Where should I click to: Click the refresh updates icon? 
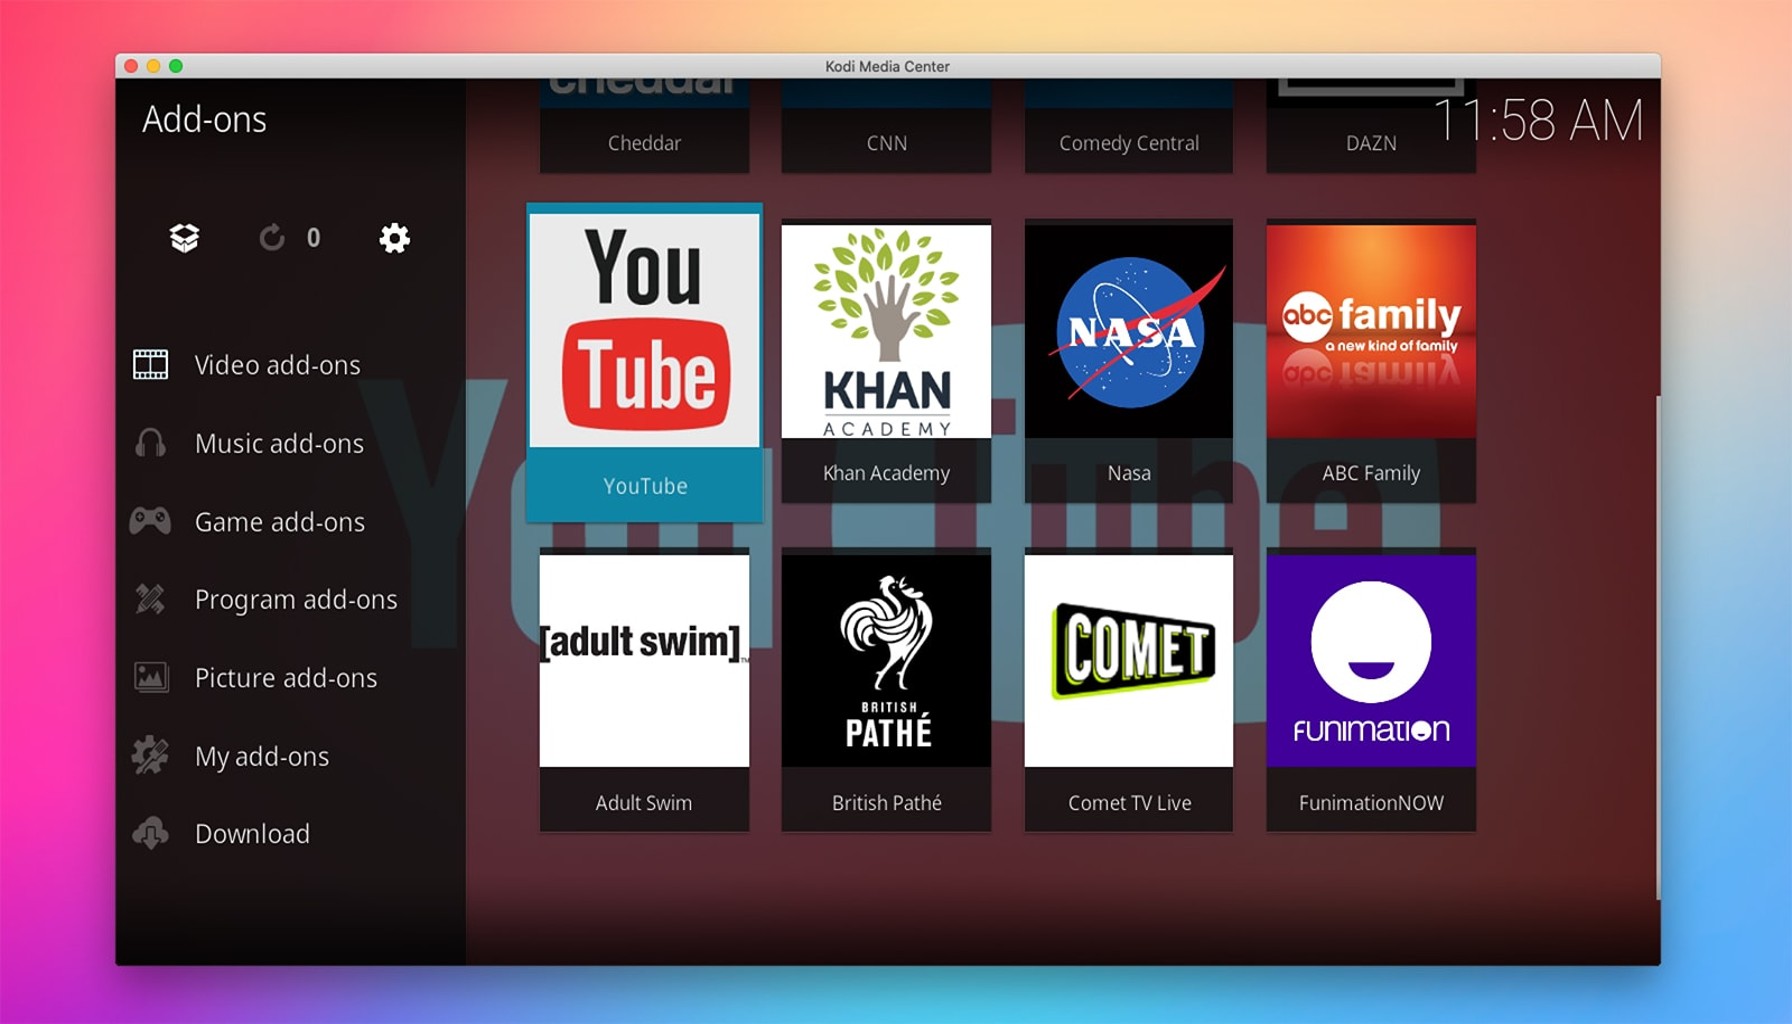[272, 238]
